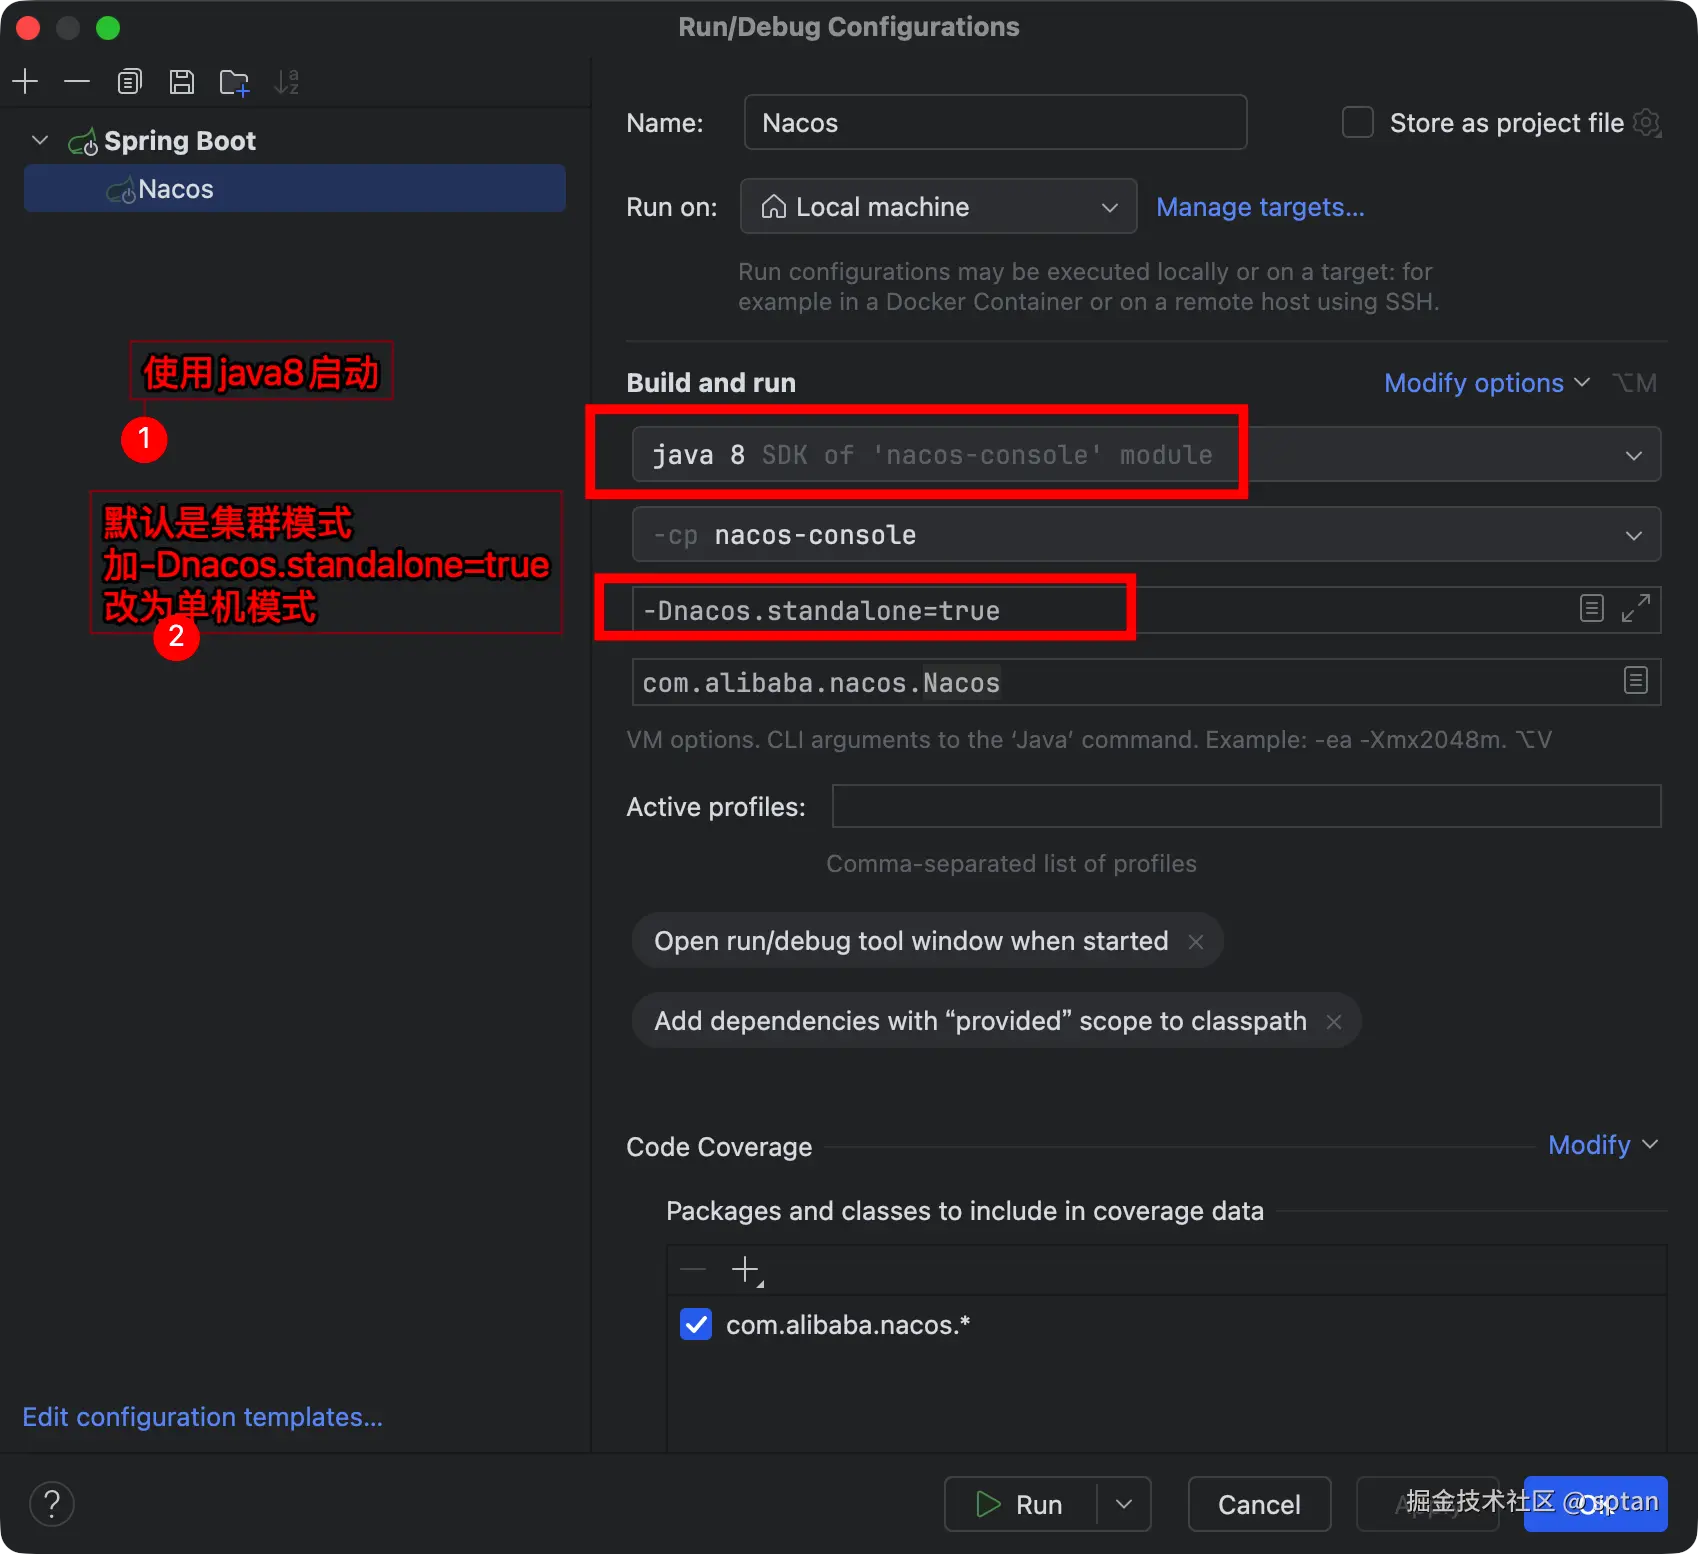
Task: Select the Spring Boot group node
Action: [180, 141]
